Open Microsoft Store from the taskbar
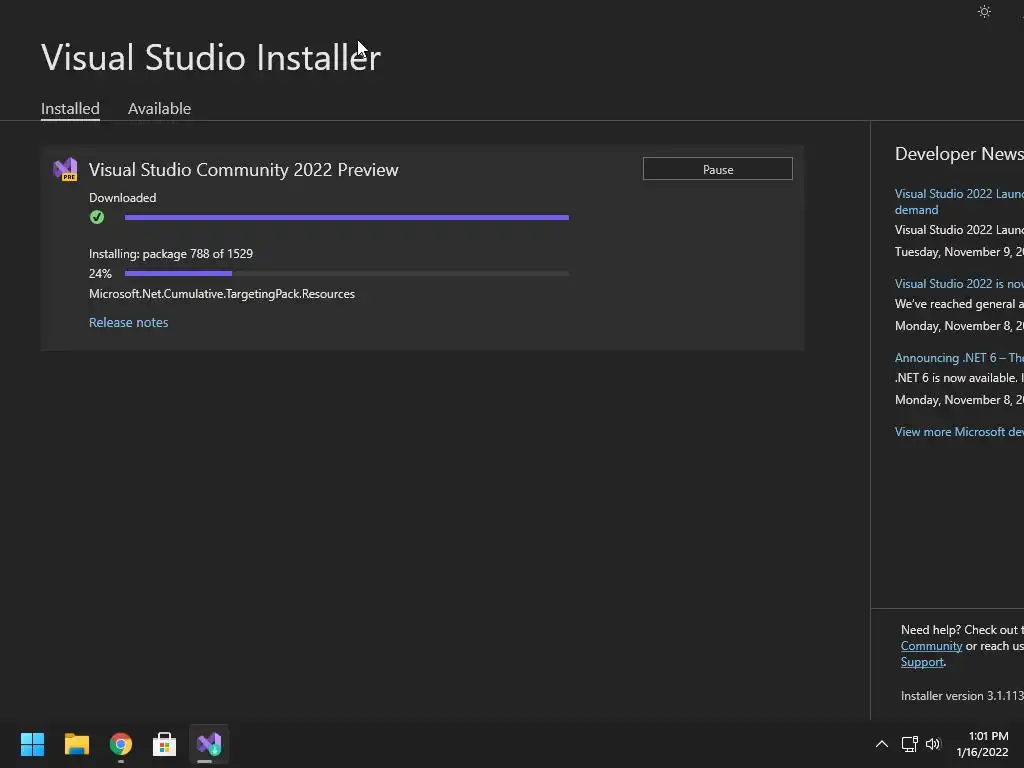Screen dimensions: 1024x768 [x=164, y=744]
